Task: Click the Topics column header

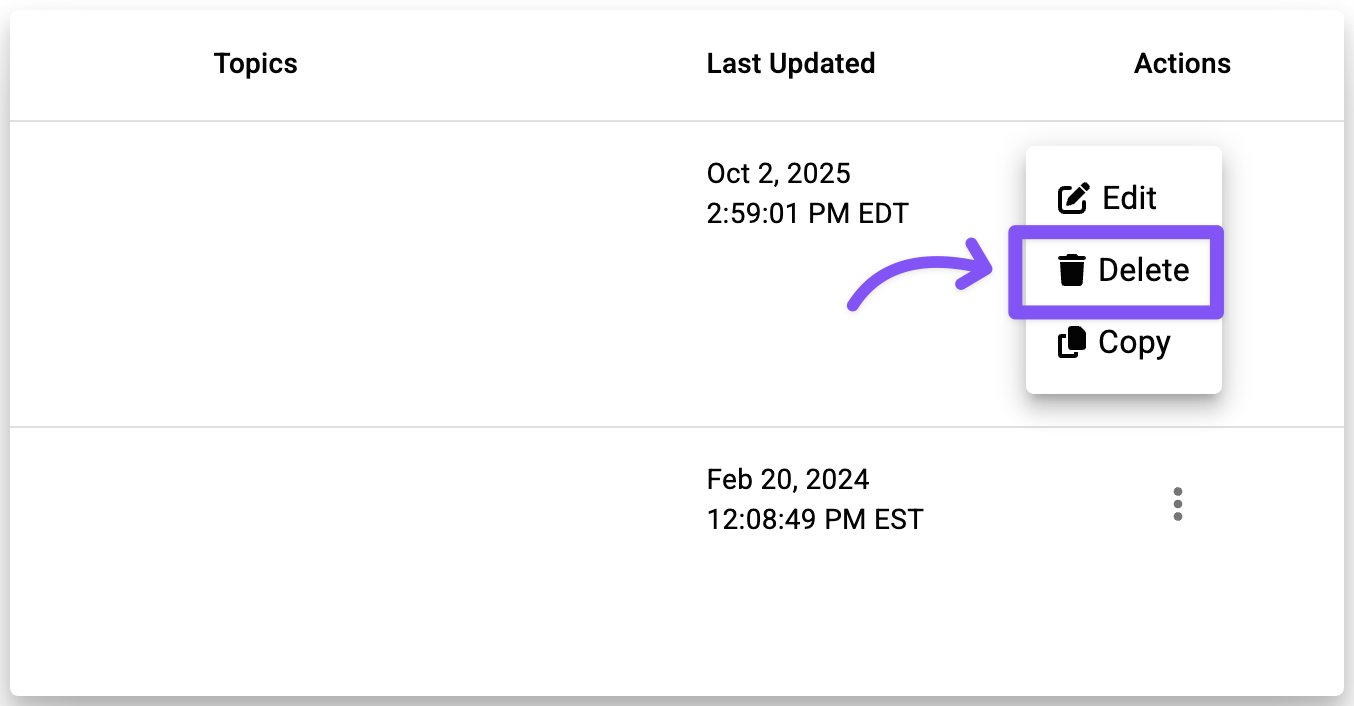Action: pyautogui.click(x=256, y=64)
